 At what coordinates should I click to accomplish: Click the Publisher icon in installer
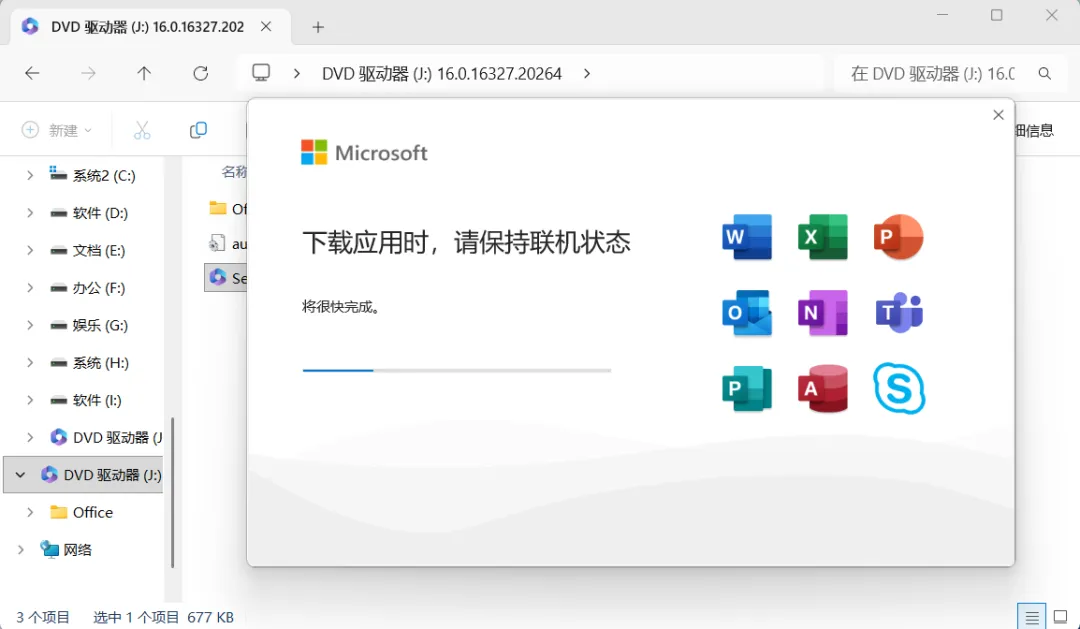[x=747, y=389]
